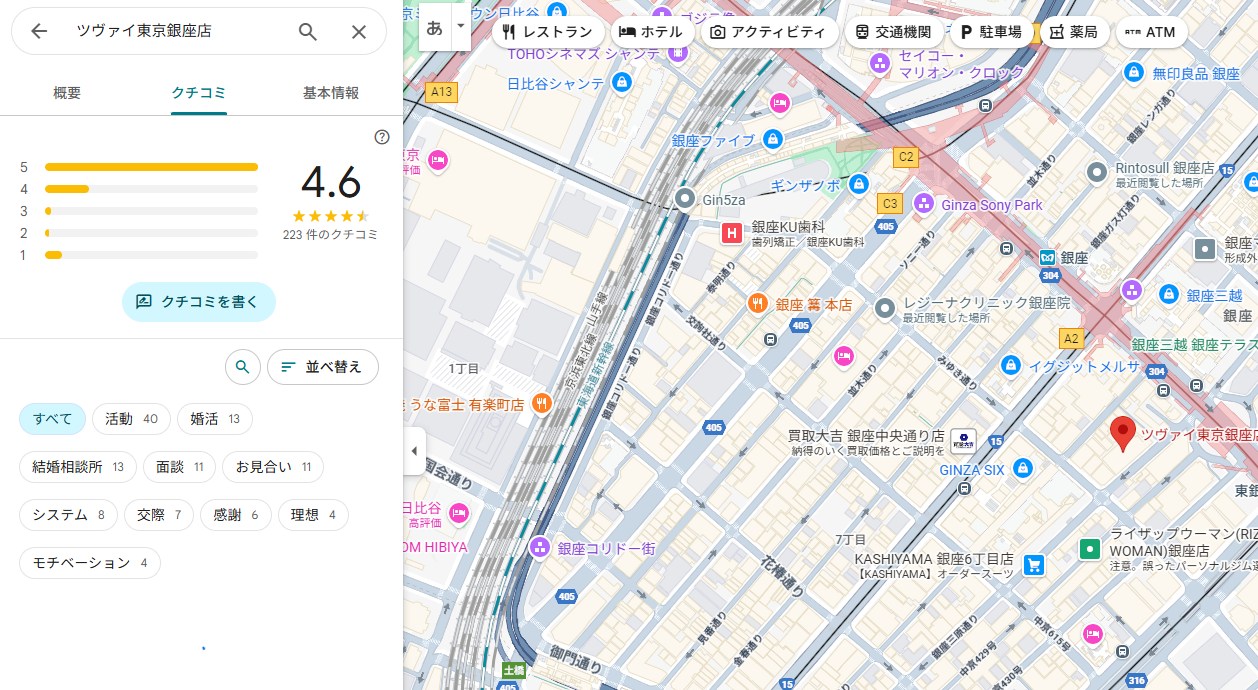
Task: Open the 並べ替え sort dropdown
Action: coord(322,367)
